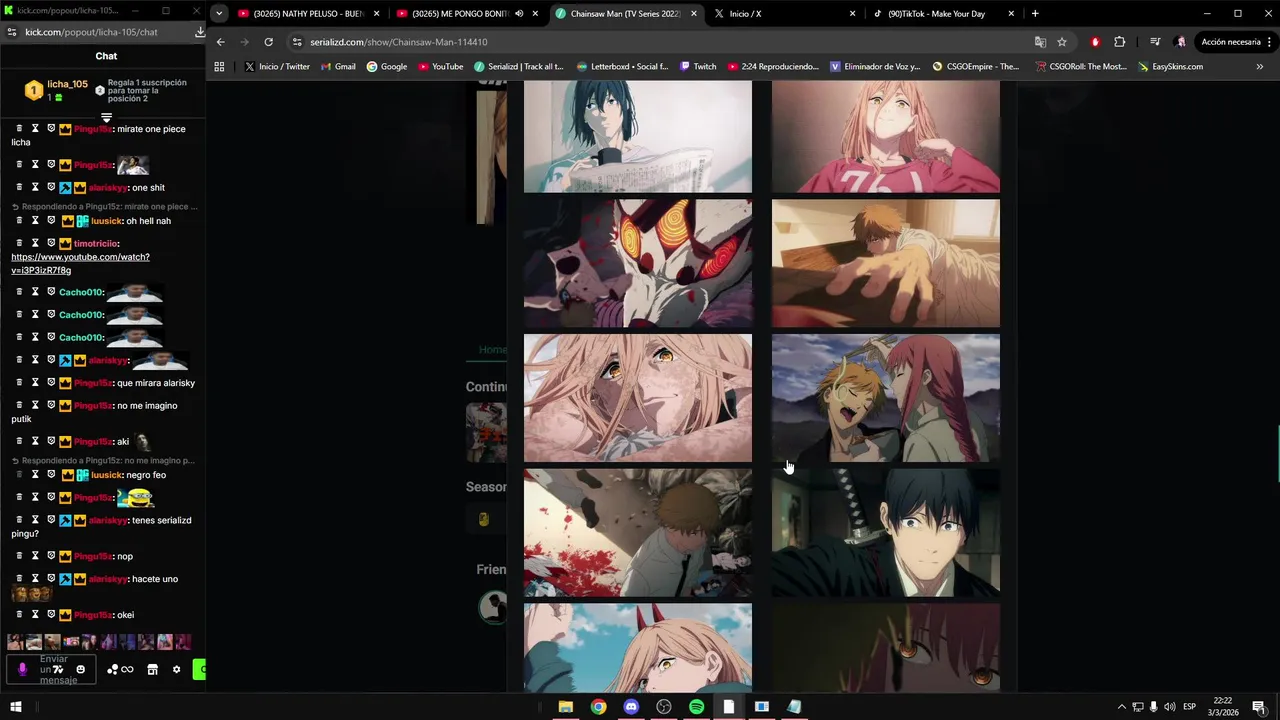Click the download icon in Kick popout address bar
The height and width of the screenshot is (720, 1280).
pos(200,32)
